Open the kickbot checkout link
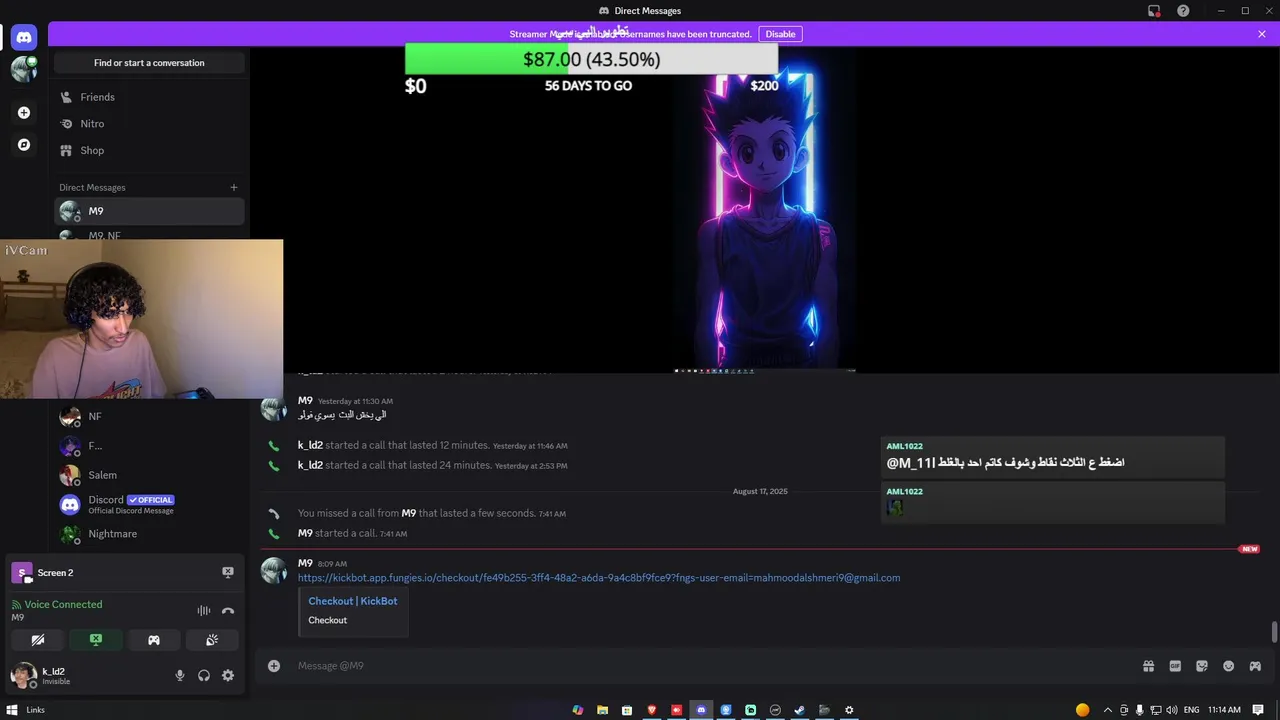Viewport: 1280px width, 720px height. 599,578
